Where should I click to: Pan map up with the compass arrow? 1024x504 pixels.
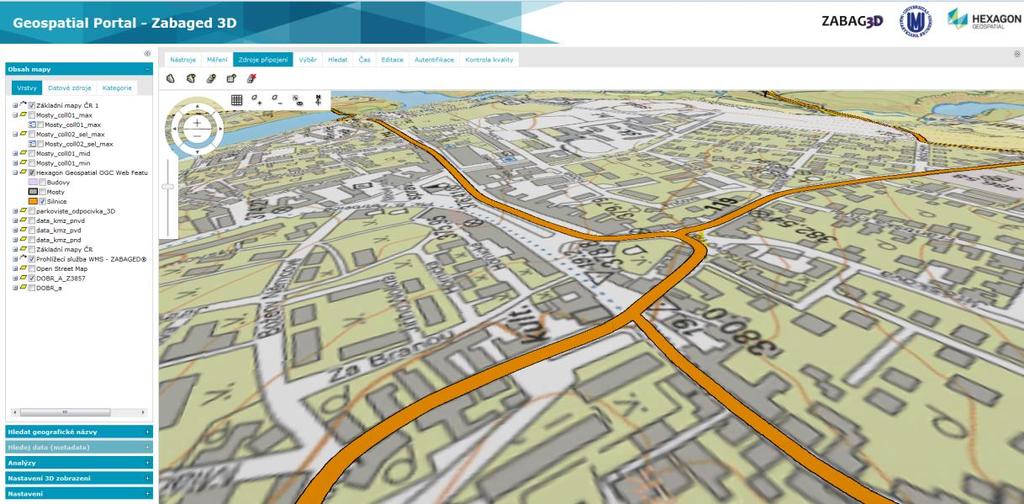pyautogui.click(x=197, y=104)
